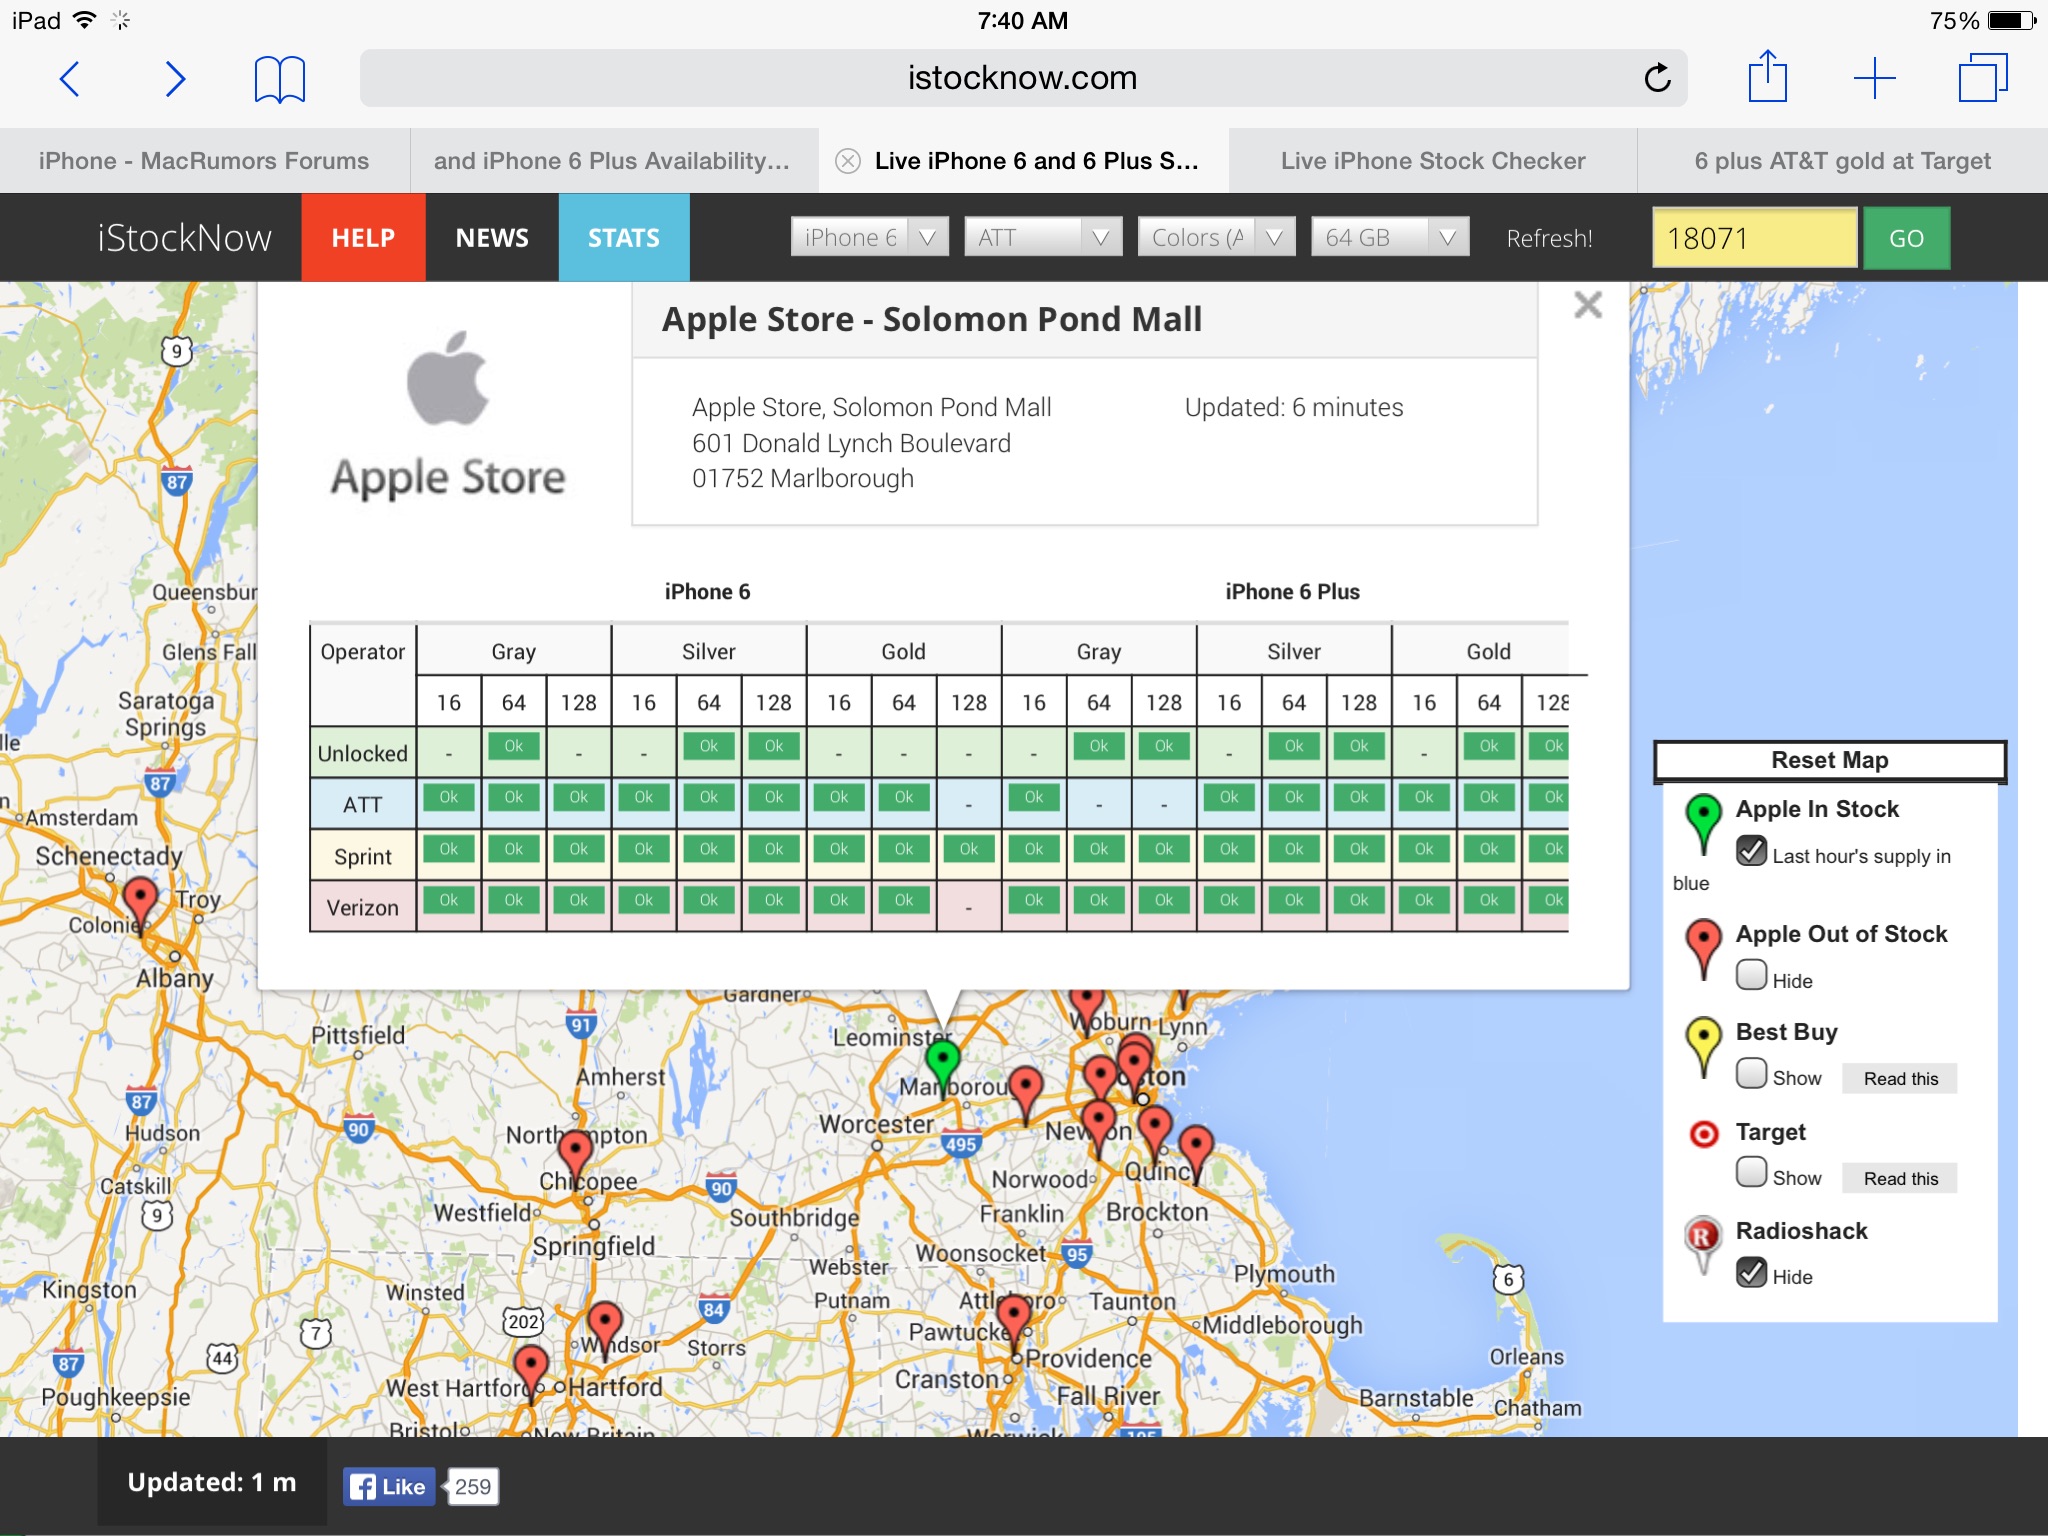
Task: Open the 64 GB storage dropdown
Action: click(1390, 237)
